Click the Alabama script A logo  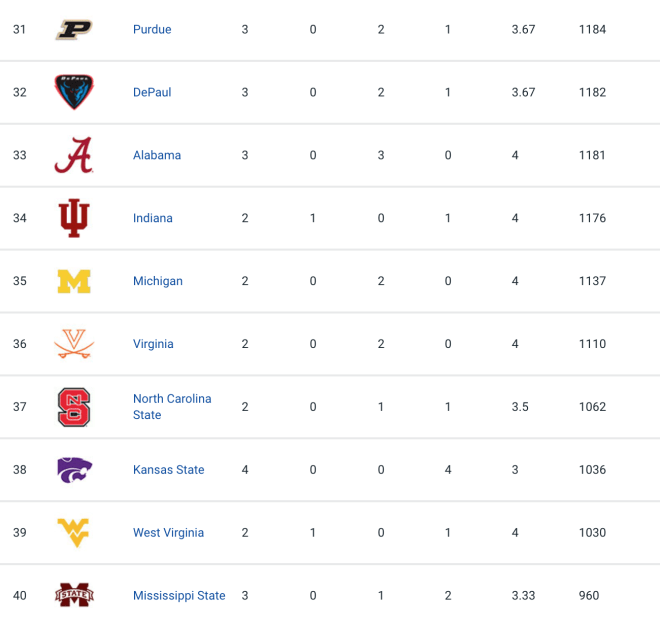tap(74, 155)
